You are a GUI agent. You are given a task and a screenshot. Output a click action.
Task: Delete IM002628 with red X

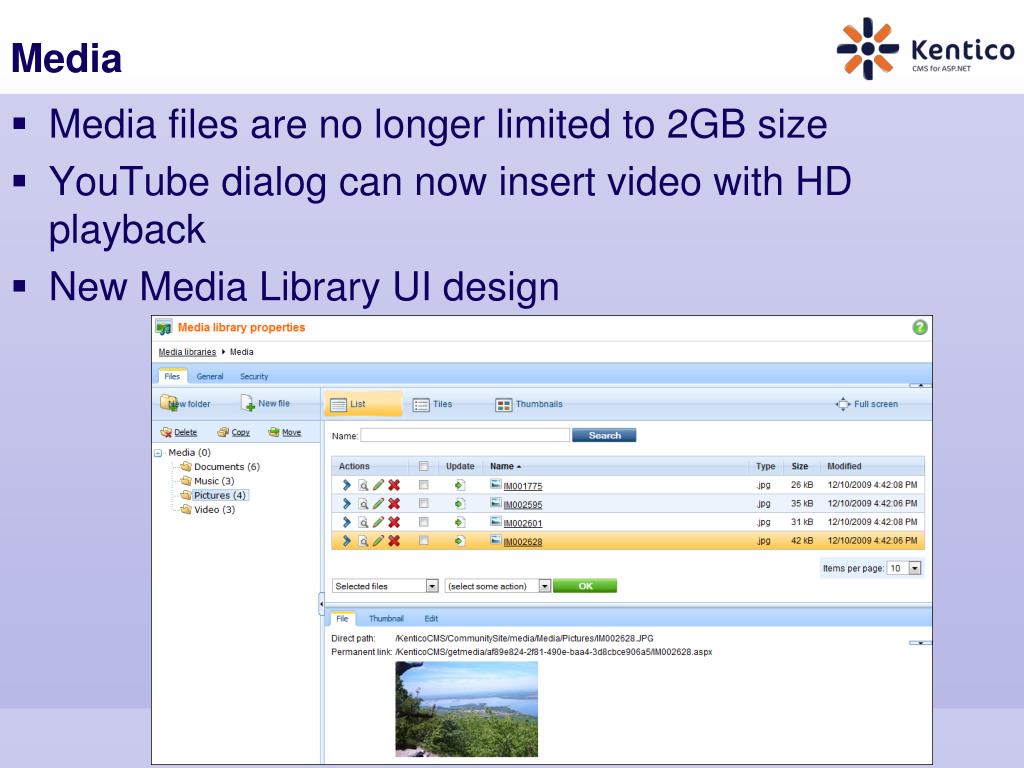click(394, 541)
